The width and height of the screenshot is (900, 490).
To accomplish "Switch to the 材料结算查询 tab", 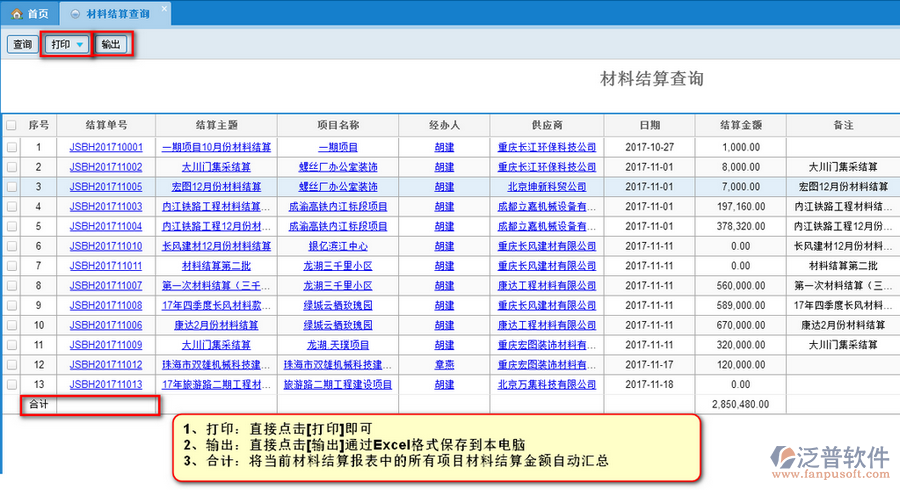I will pyautogui.click(x=117, y=14).
